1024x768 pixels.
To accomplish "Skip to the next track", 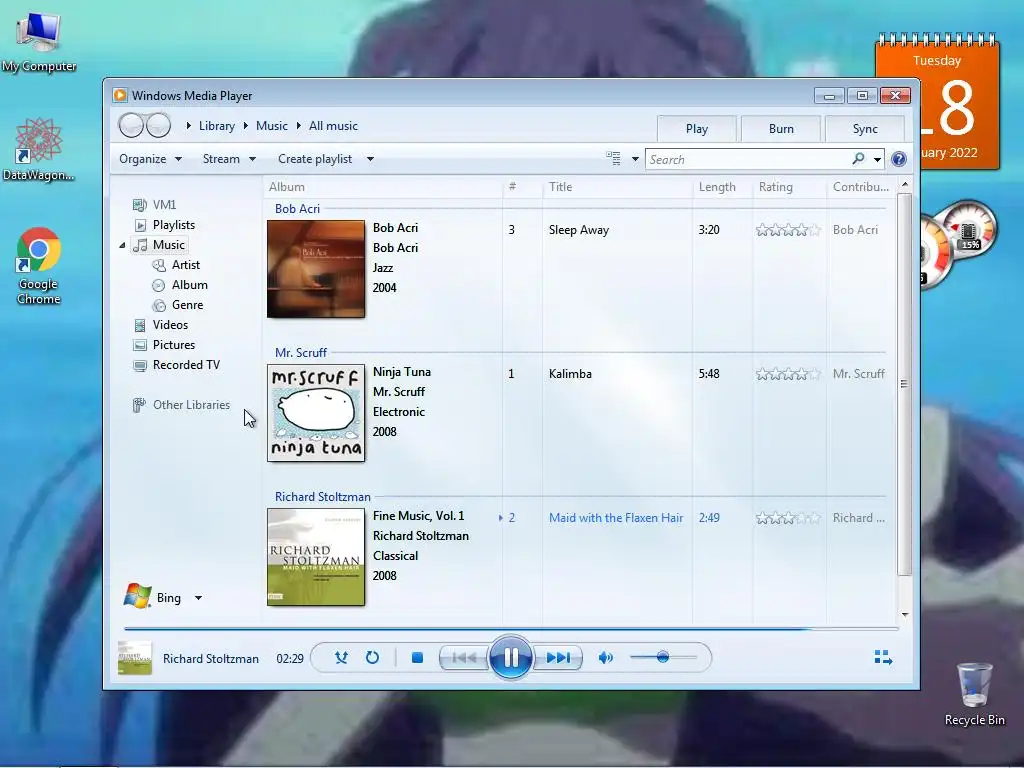I will click(558, 658).
